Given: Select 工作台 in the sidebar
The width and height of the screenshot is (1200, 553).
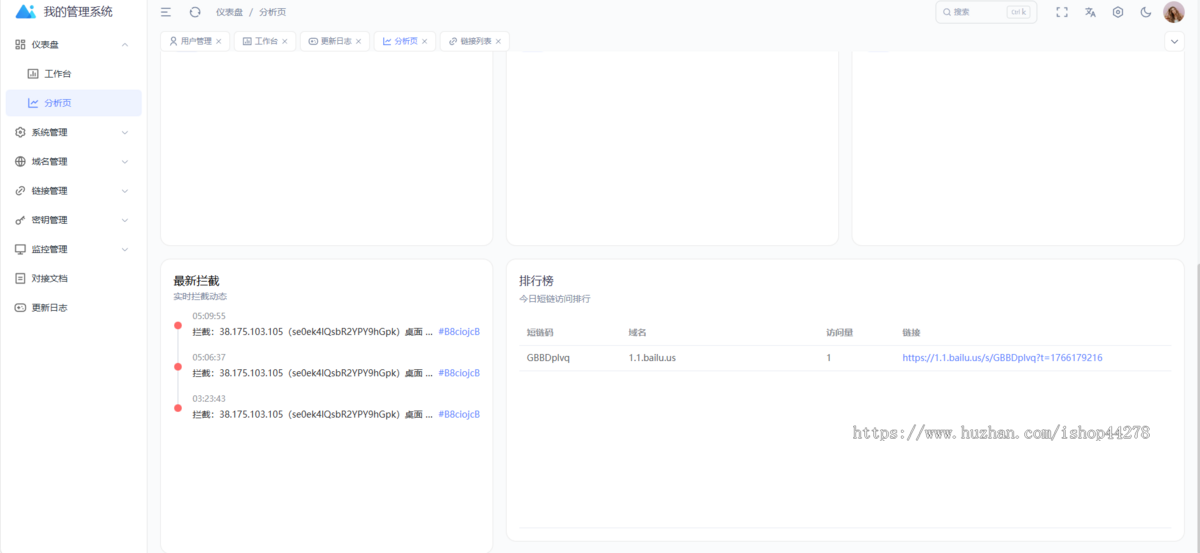Looking at the screenshot, I should tap(57, 74).
